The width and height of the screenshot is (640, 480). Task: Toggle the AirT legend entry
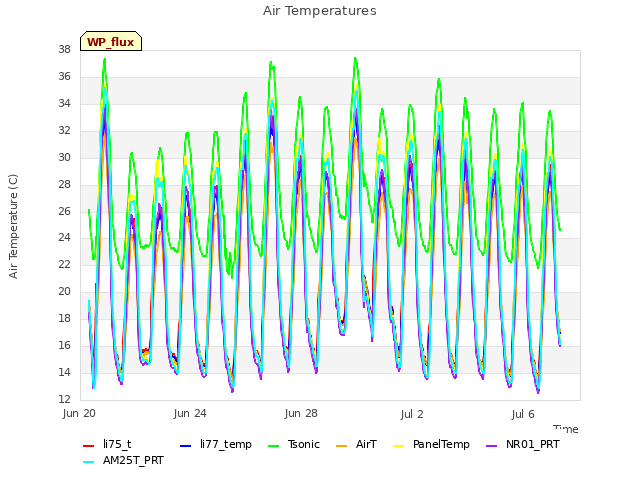tap(356, 444)
